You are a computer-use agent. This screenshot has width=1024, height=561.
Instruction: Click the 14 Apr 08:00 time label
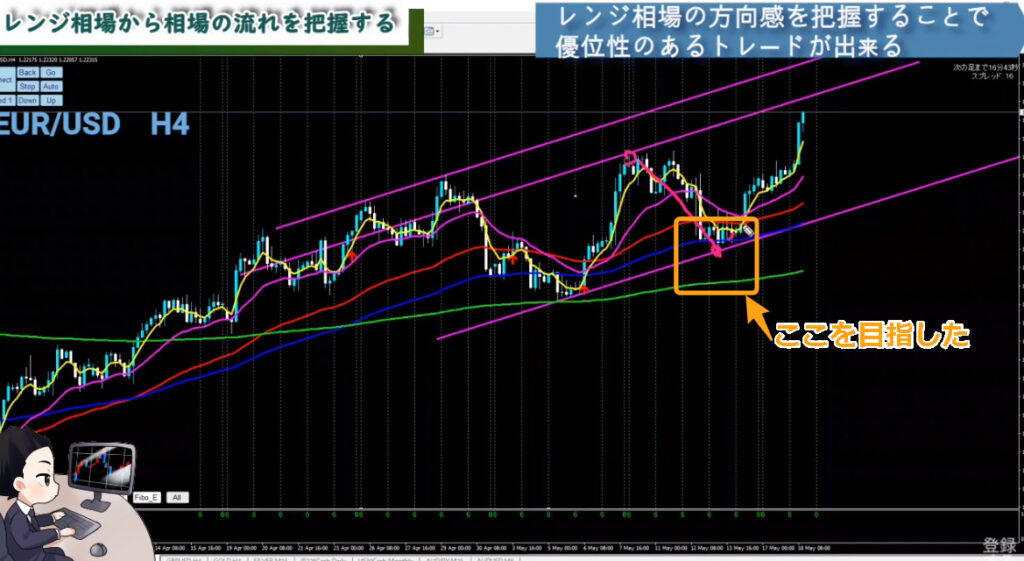pos(170,548)
